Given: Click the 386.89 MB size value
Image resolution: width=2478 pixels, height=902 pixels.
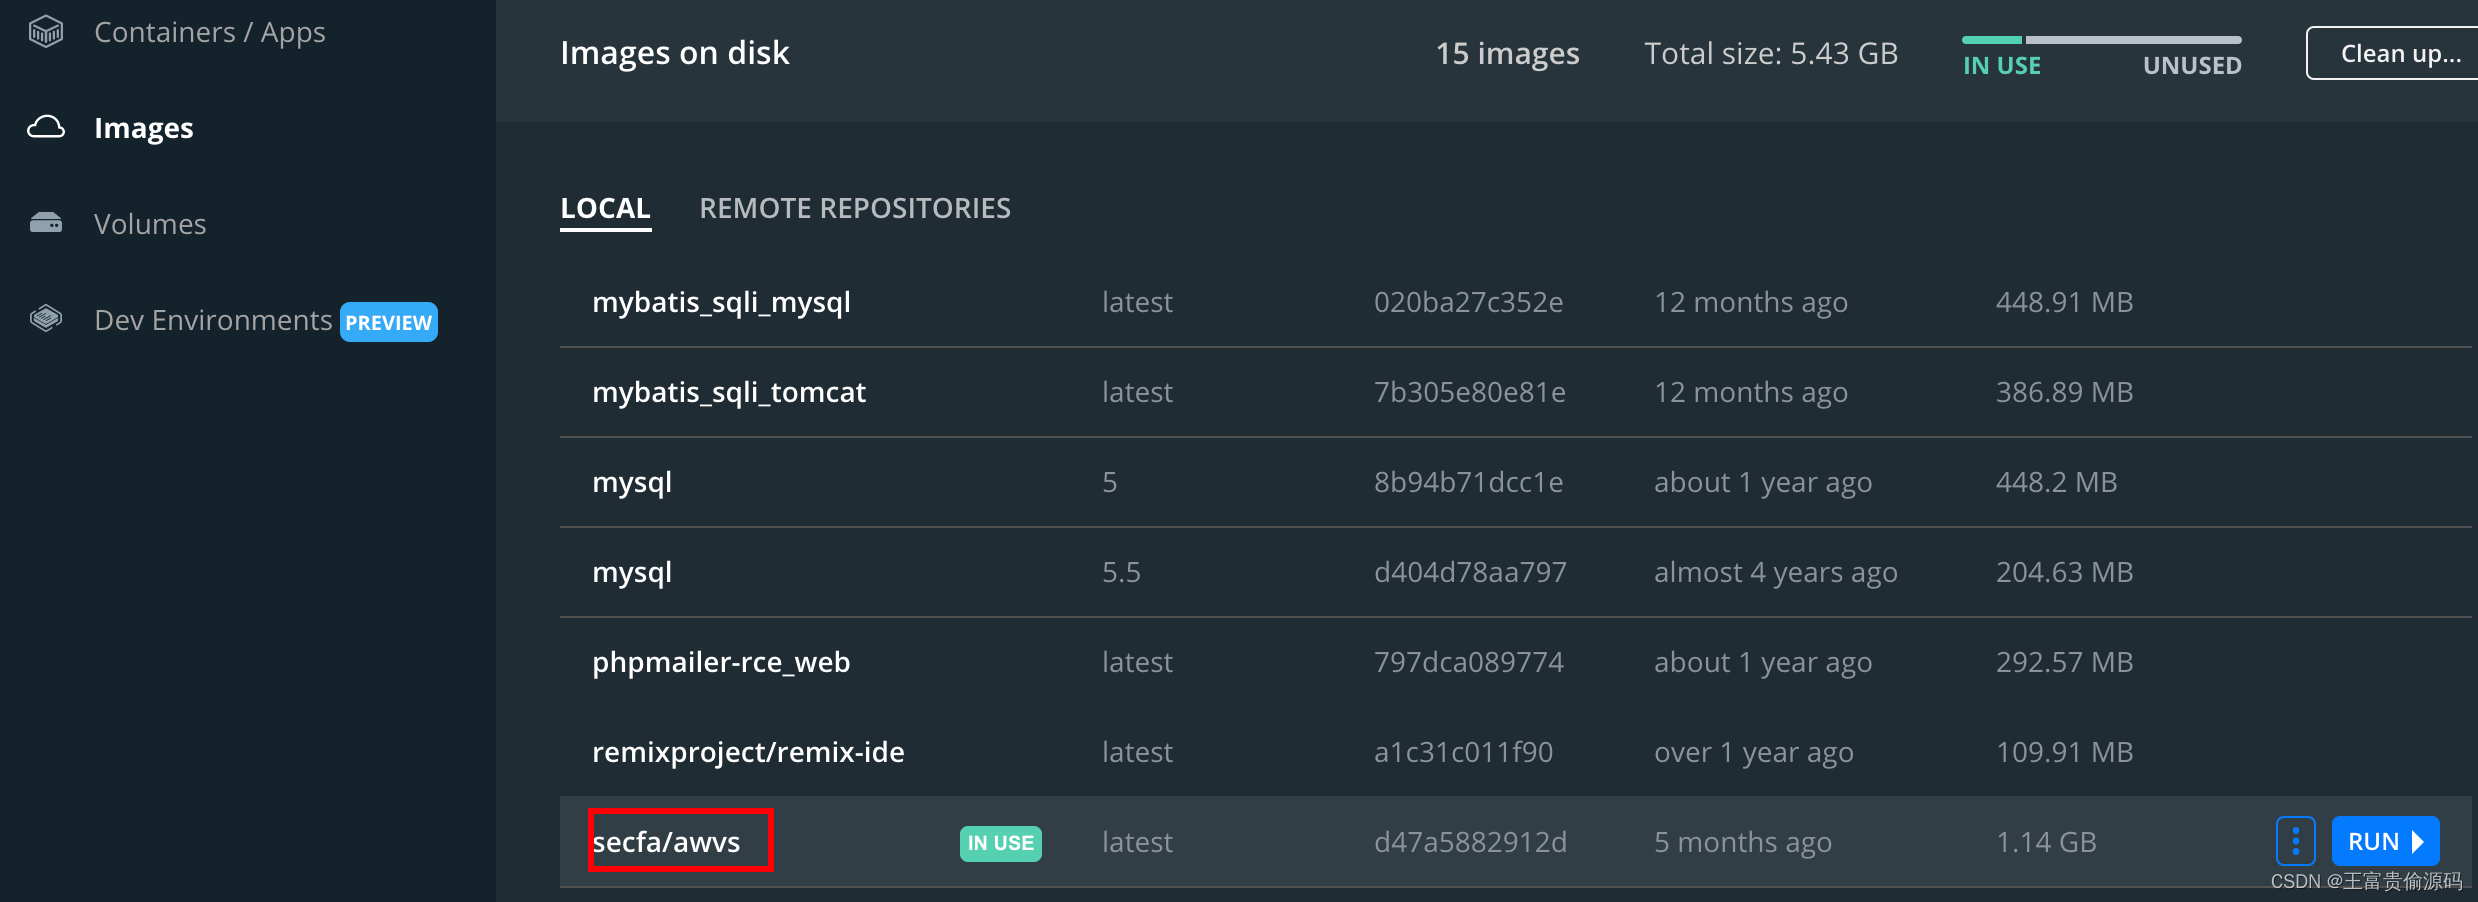Looking at the screenshot, I should click(2064, 392).
